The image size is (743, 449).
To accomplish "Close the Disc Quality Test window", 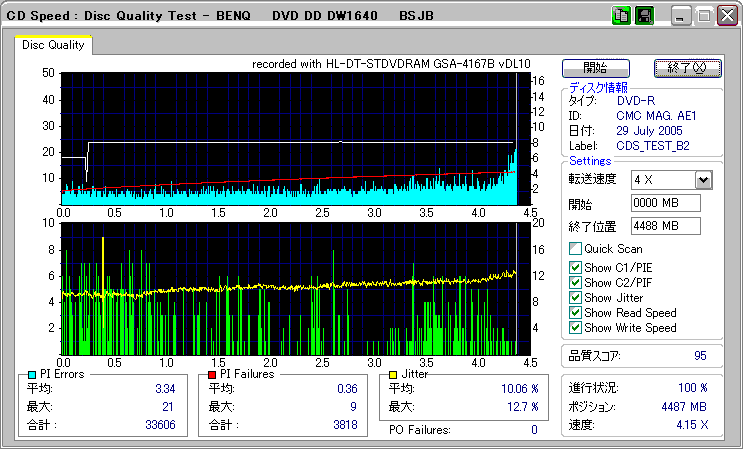I will [x=725, y=16].
